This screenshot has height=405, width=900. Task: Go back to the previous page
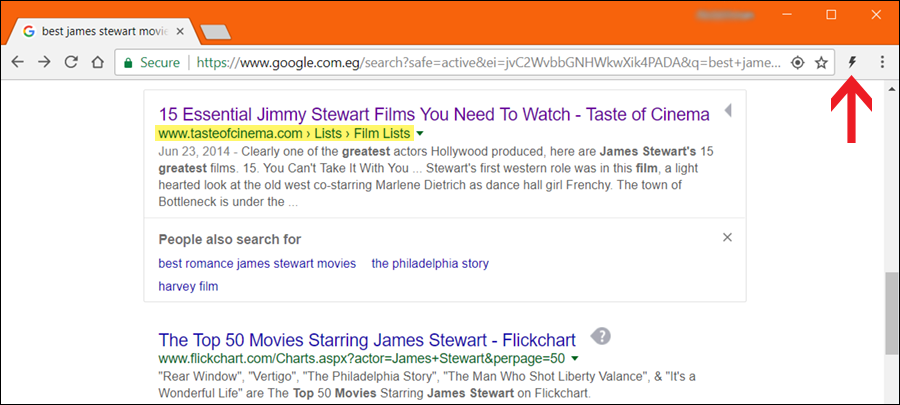18,62
